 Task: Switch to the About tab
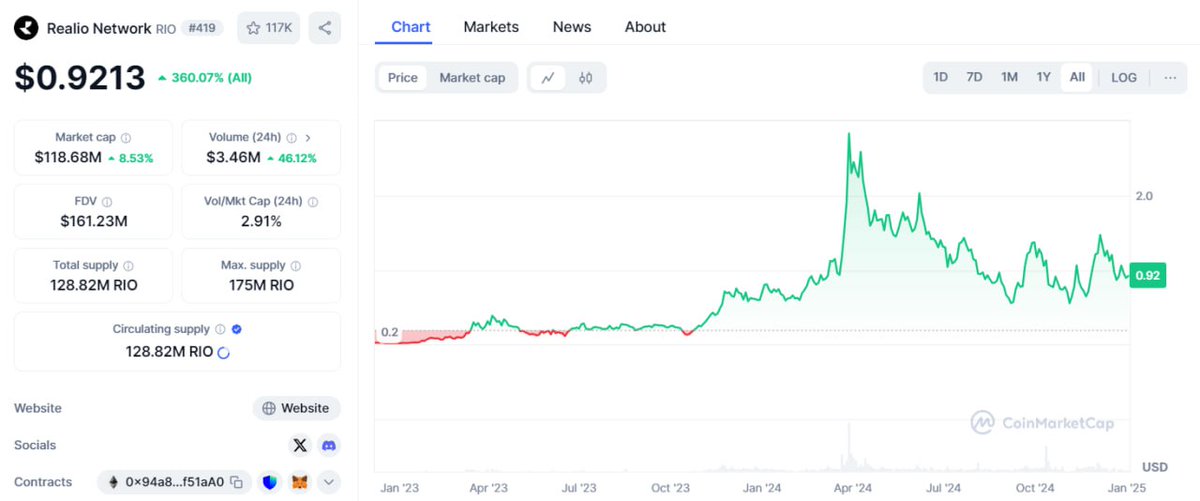pyautogui.click(x=645, y=27)
